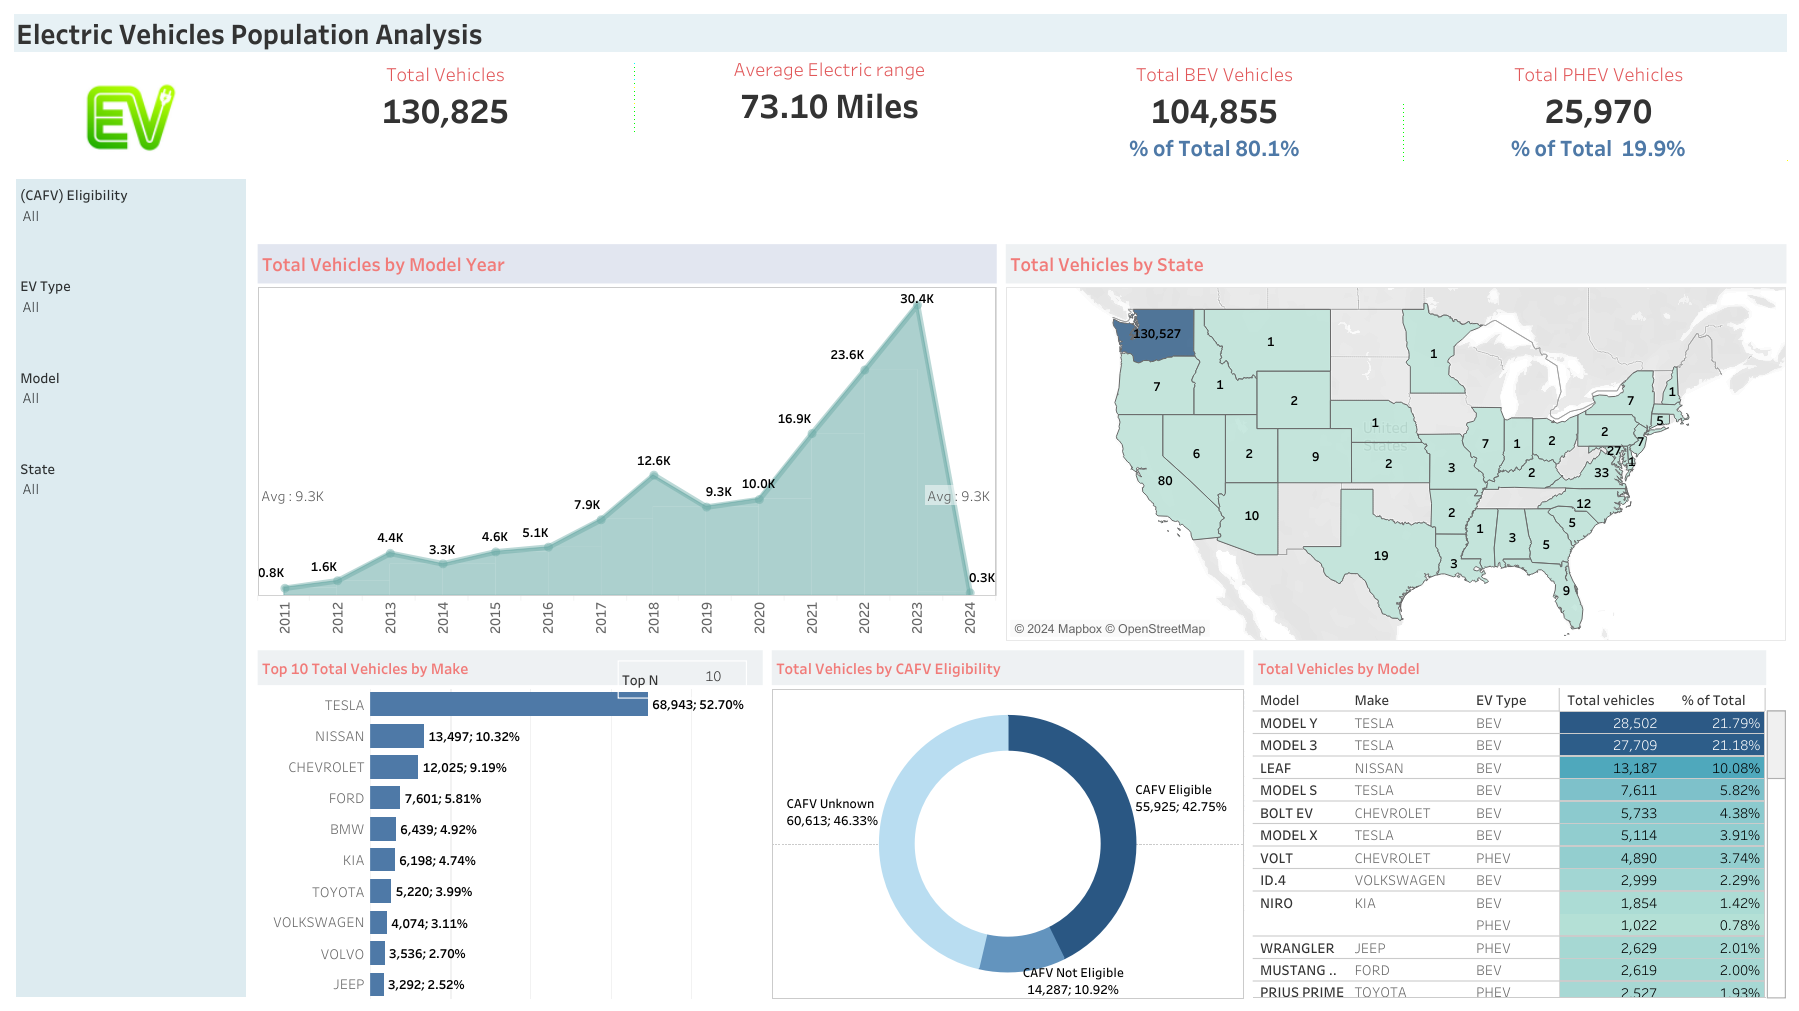Open the Model filter dropdown
Screen dimensions: 1799x1011
130,398
